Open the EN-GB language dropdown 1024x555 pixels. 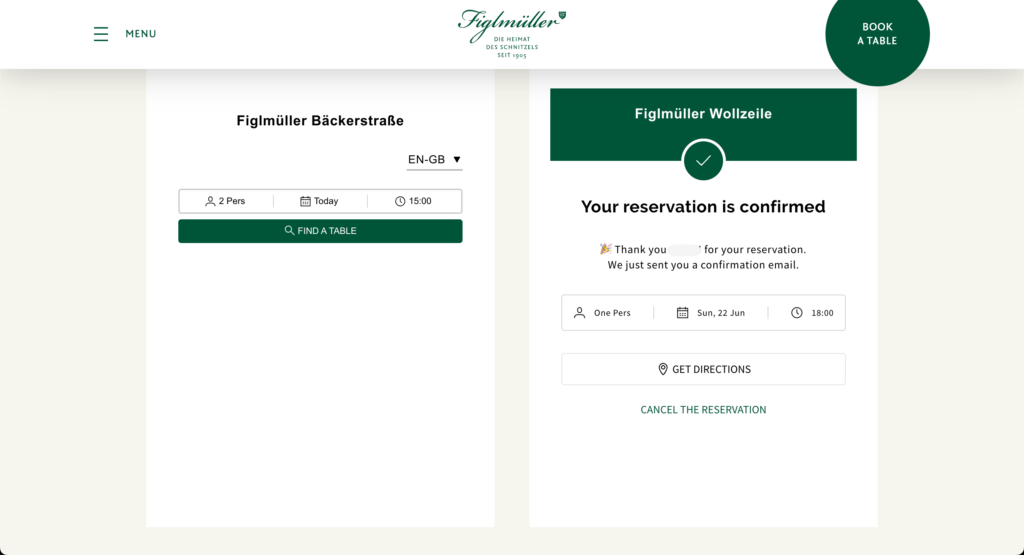434,160
